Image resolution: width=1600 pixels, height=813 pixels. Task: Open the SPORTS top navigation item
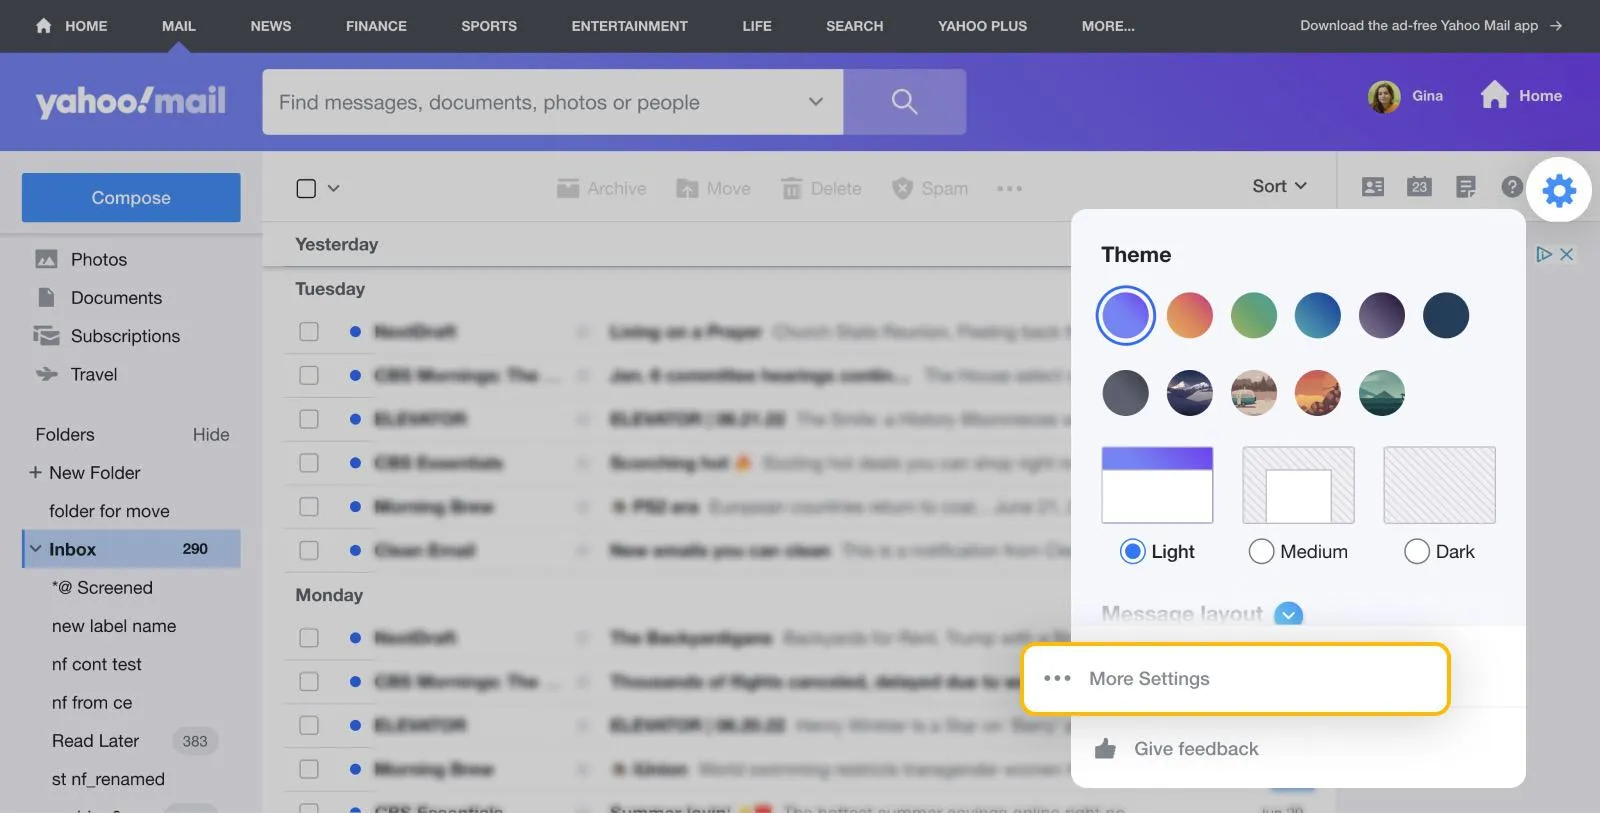point(489,26)
